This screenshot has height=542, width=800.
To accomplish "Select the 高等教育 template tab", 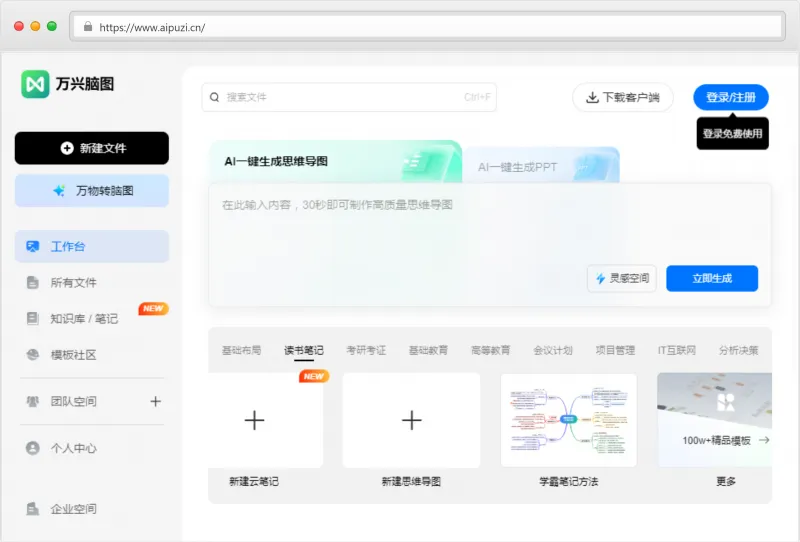I will coord(490,350).
